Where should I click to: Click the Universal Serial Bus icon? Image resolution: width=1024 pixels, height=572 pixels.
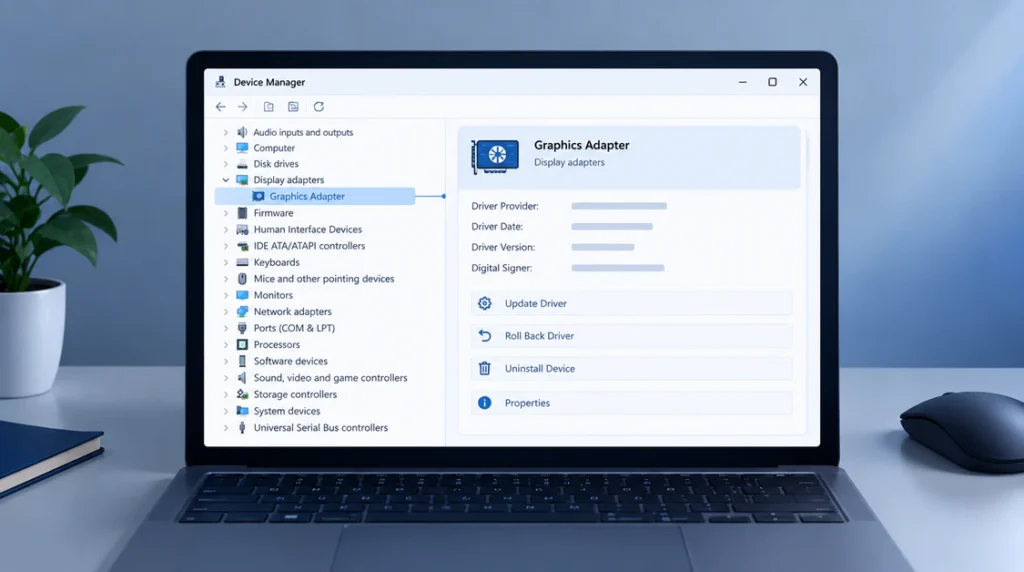click(242, 428)
